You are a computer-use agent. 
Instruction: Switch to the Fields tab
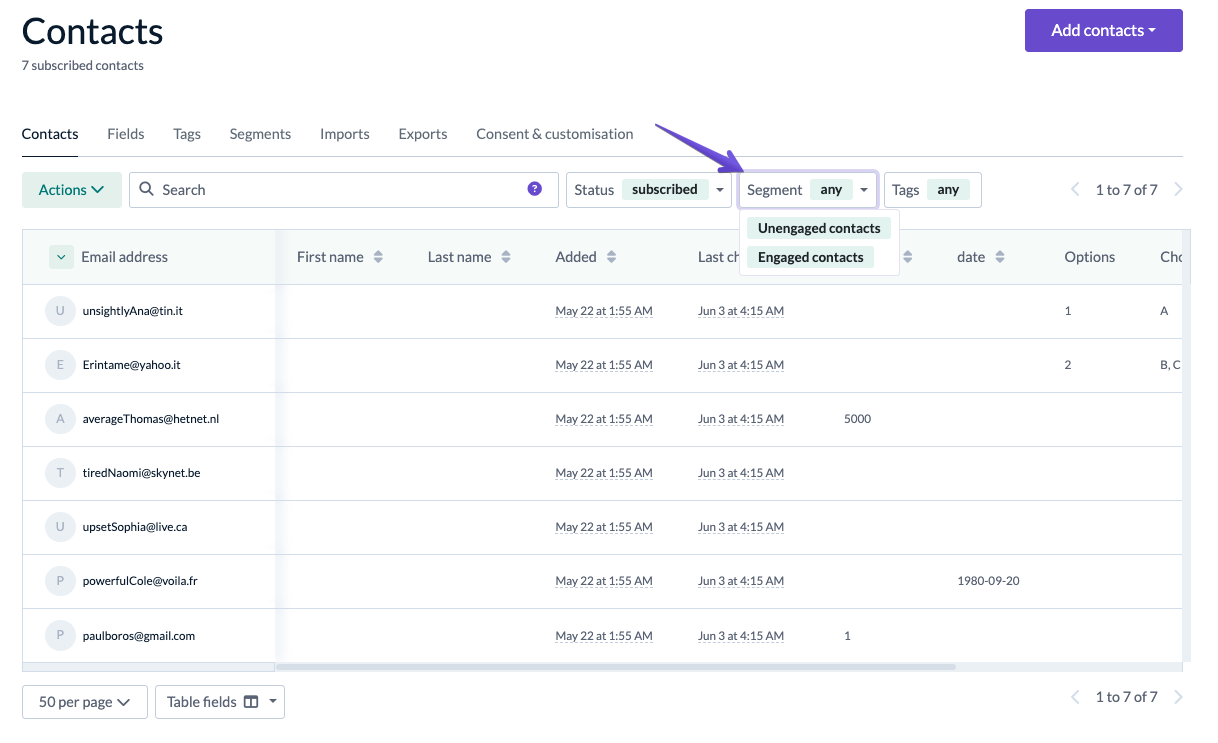[x=126, y=134]
